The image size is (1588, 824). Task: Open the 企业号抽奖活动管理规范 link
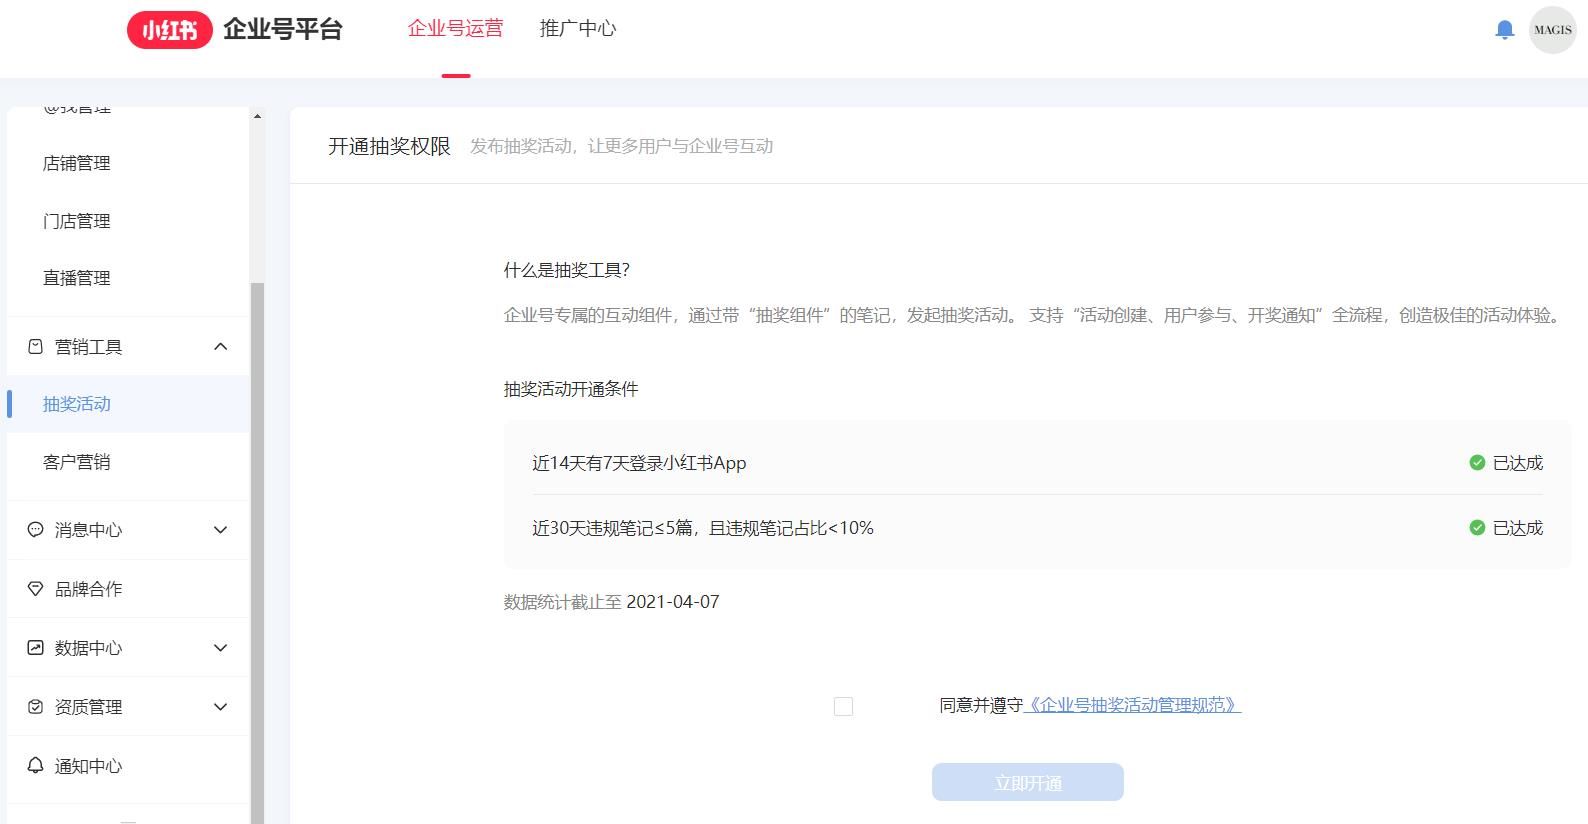[1132, 705]
